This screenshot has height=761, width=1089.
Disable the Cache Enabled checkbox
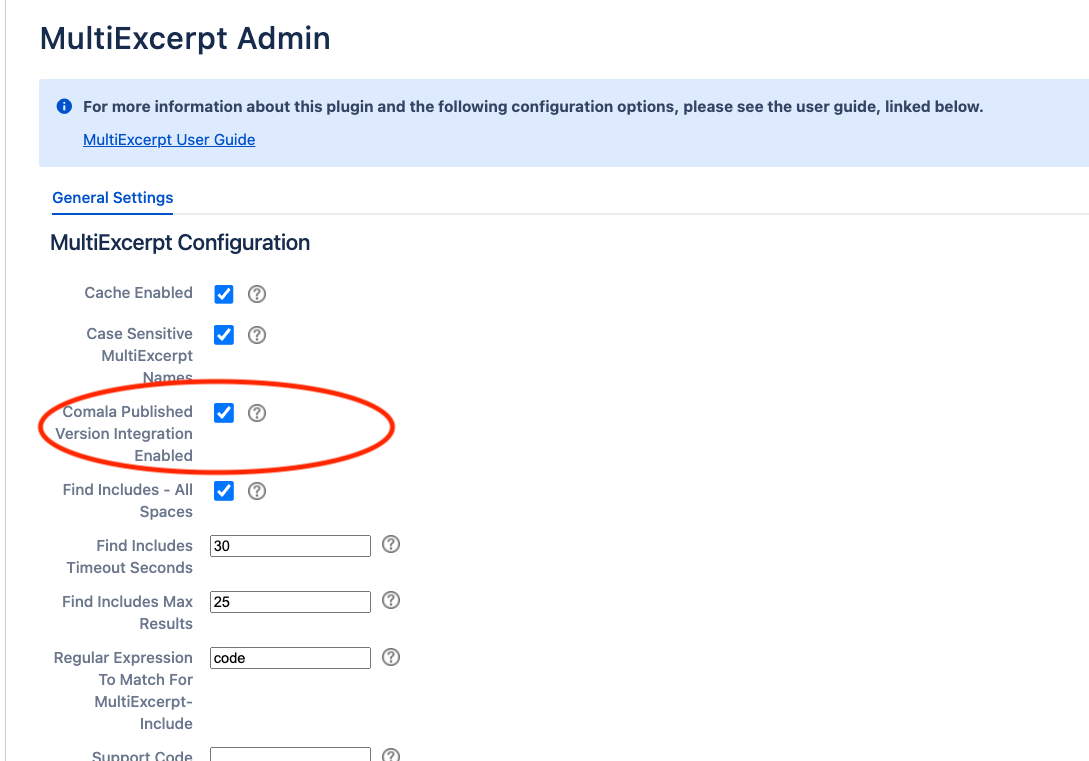[223, 293]
